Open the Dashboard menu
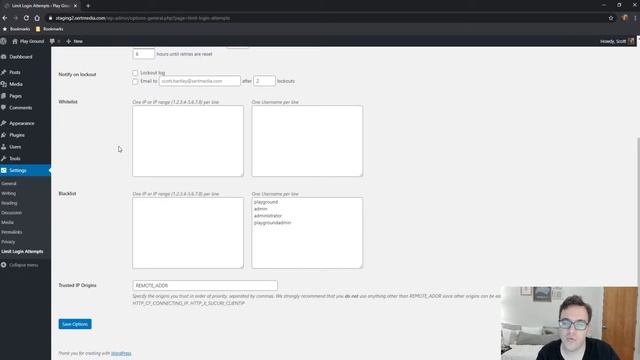640x360 pixels. [25, 57]
